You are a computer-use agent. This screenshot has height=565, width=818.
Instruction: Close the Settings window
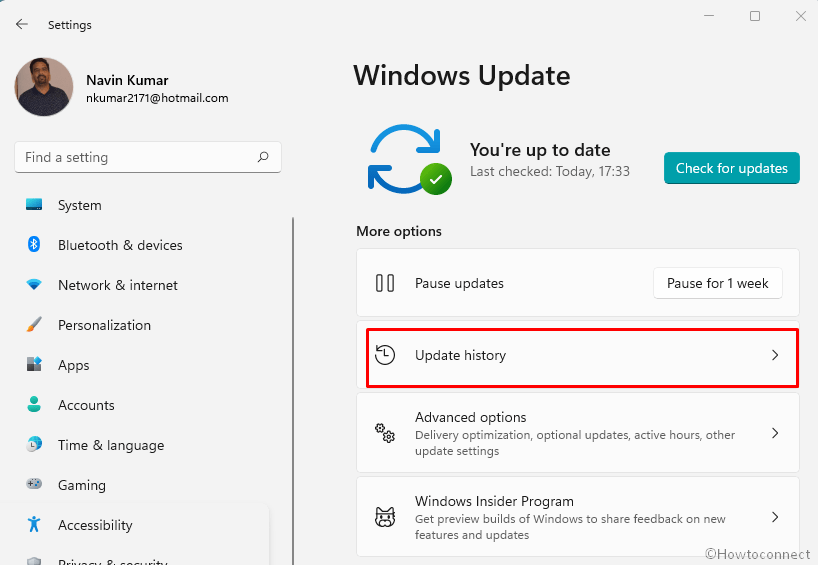[801, 16]
